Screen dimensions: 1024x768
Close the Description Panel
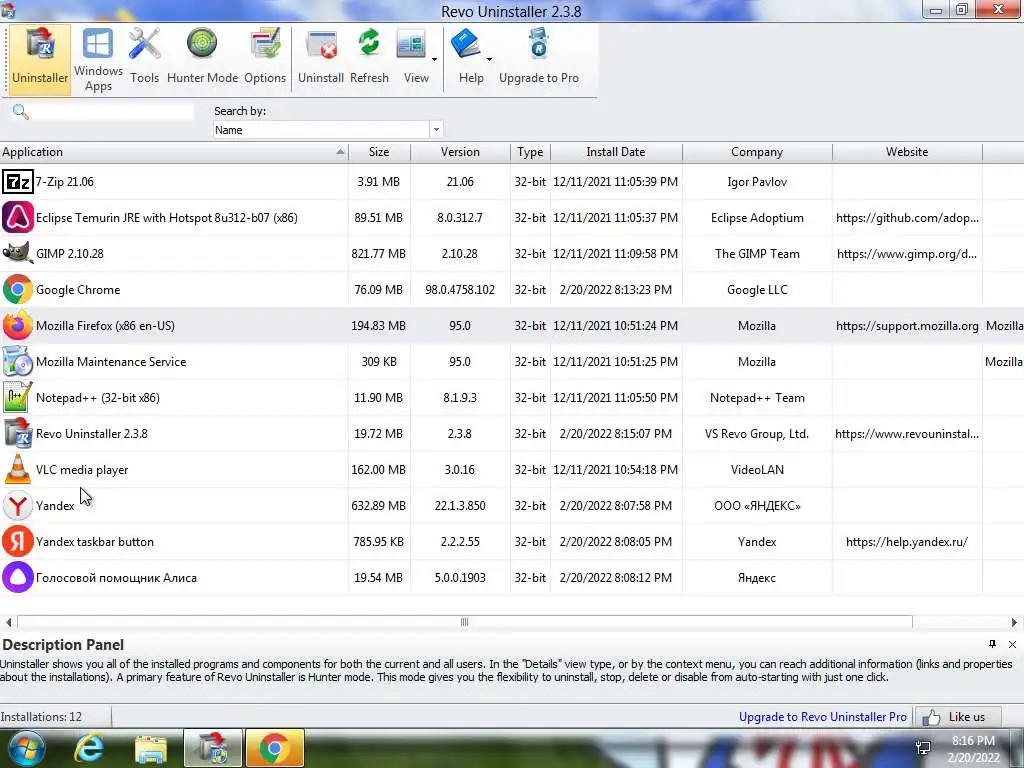[x=1012, y=645]
